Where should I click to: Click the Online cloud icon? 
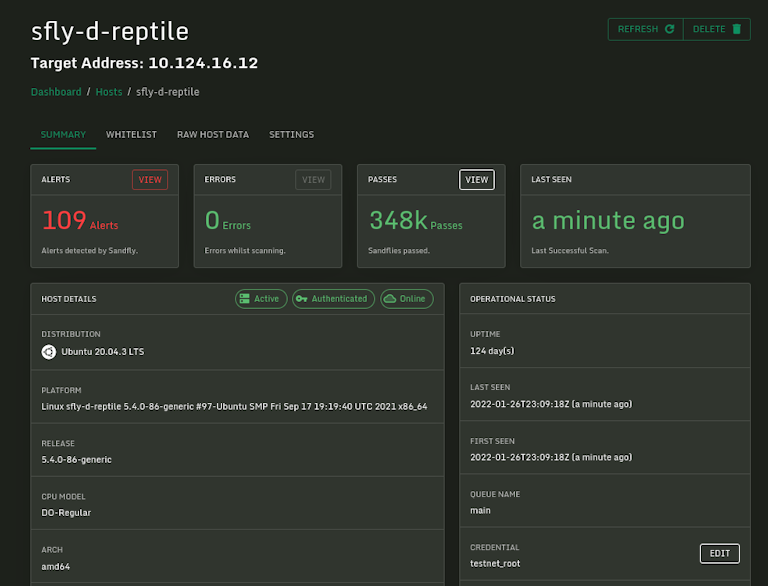tap(391, 299)
